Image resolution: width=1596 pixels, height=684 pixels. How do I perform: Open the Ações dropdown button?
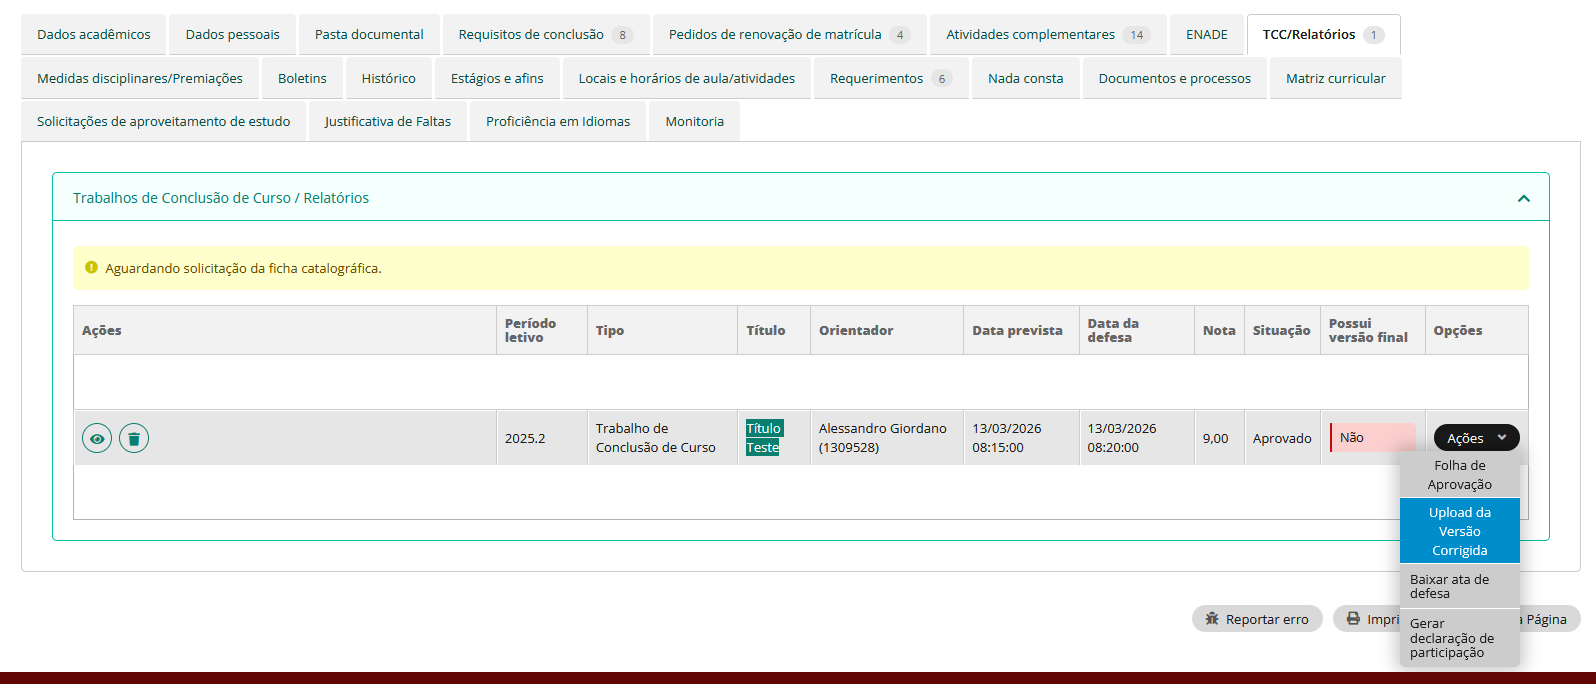(1476, 438)
